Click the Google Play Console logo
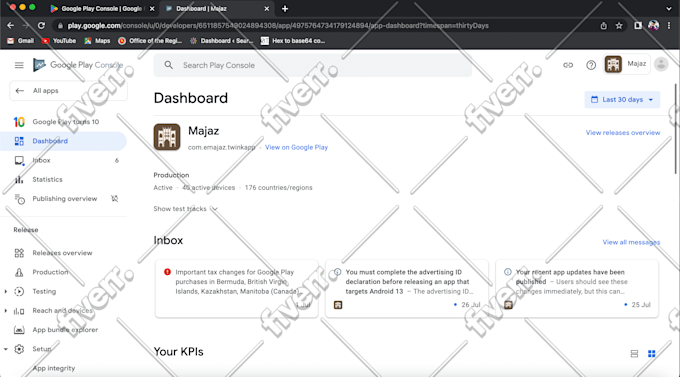The height and width of the screenshot is (377, 680). pos(78,65)
